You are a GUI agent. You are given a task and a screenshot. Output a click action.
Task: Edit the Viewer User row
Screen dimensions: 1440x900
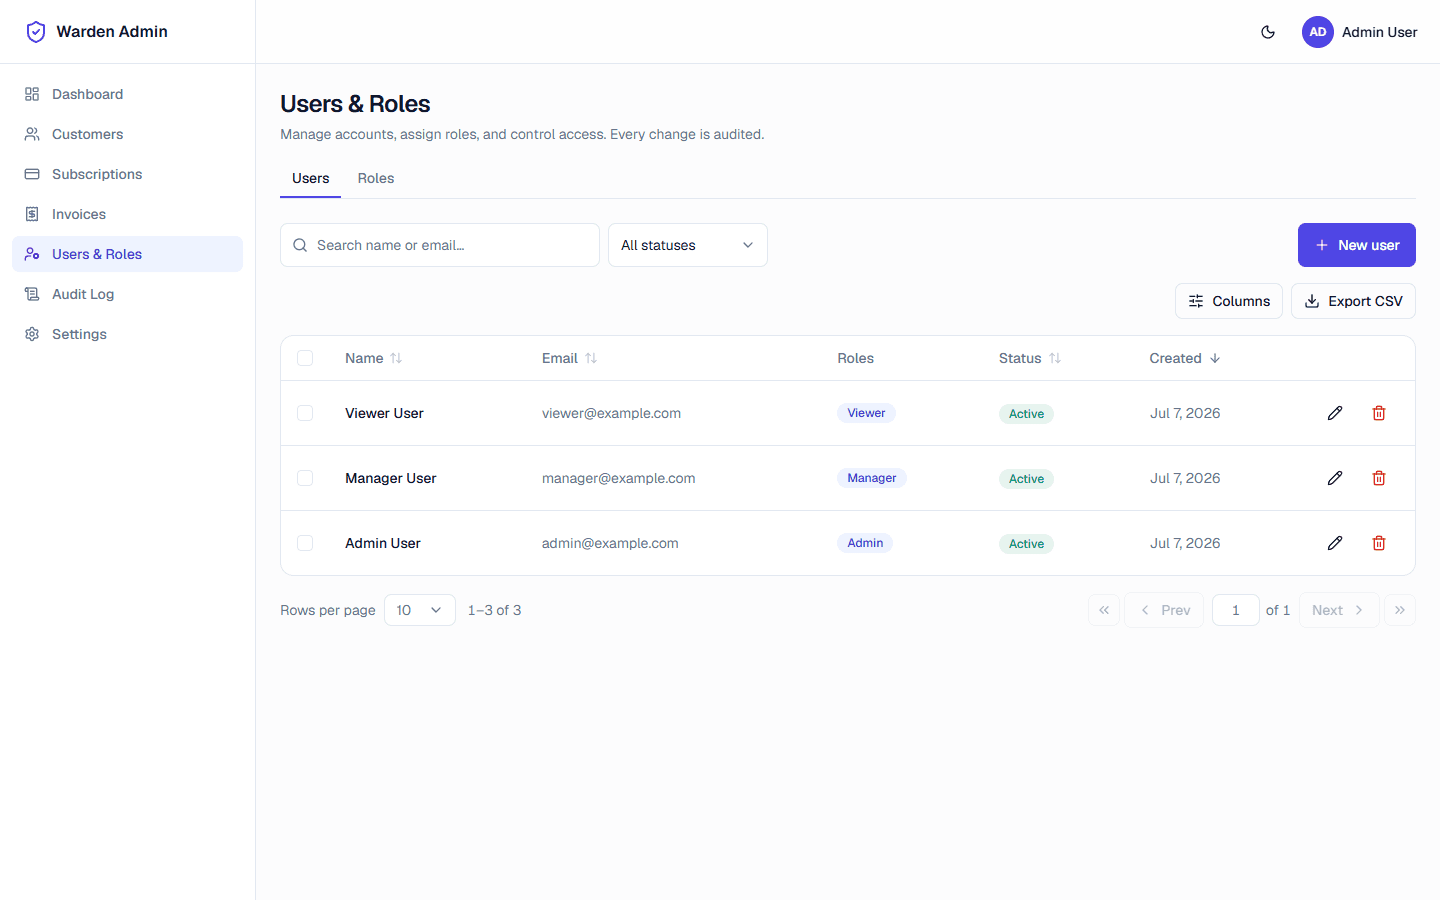click(x=1335, y=413)
